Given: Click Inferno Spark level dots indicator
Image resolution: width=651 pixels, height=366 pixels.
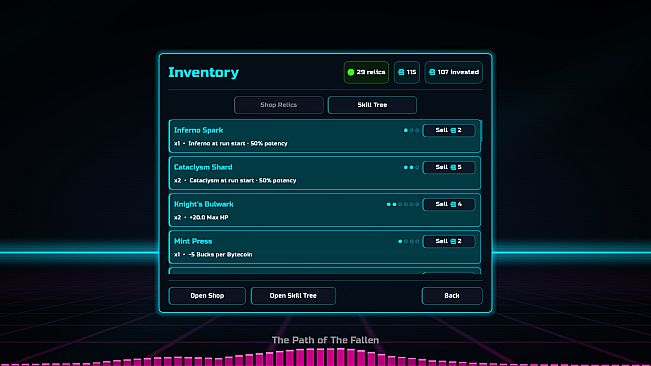Looking at the screenshot, I should tap(411, 130).
